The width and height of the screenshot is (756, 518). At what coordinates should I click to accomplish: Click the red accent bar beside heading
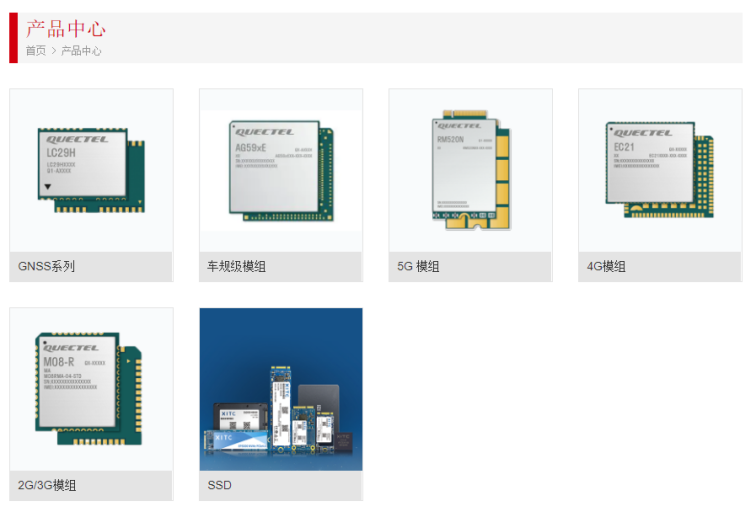[13, 38]
